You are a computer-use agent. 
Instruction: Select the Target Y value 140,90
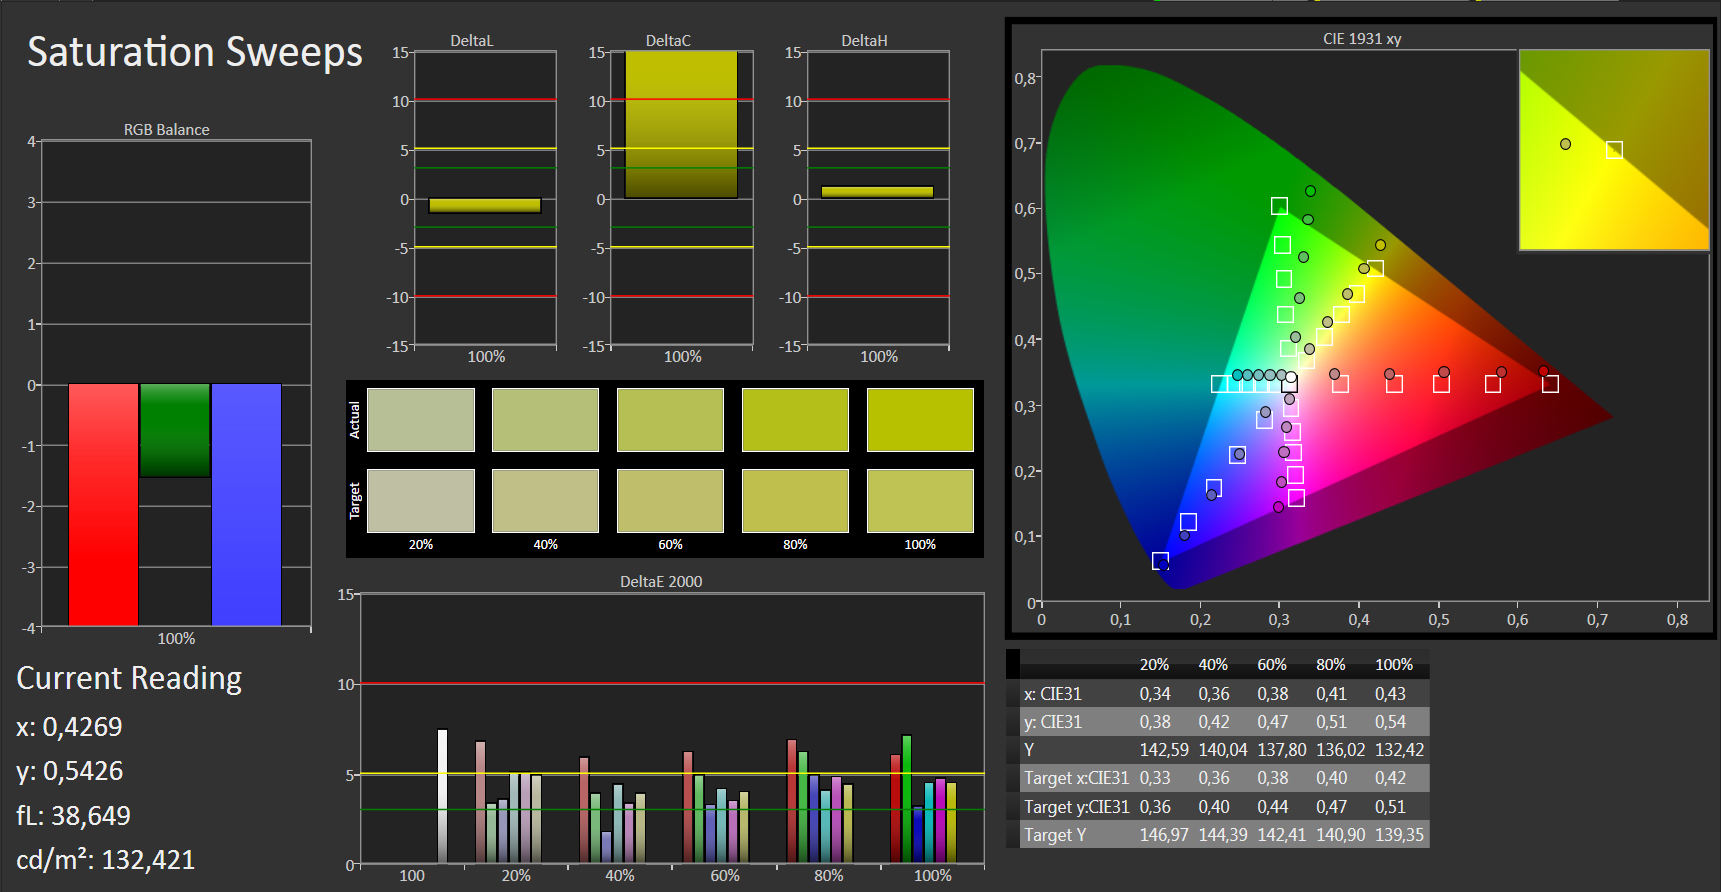[x=1341, y=835]
